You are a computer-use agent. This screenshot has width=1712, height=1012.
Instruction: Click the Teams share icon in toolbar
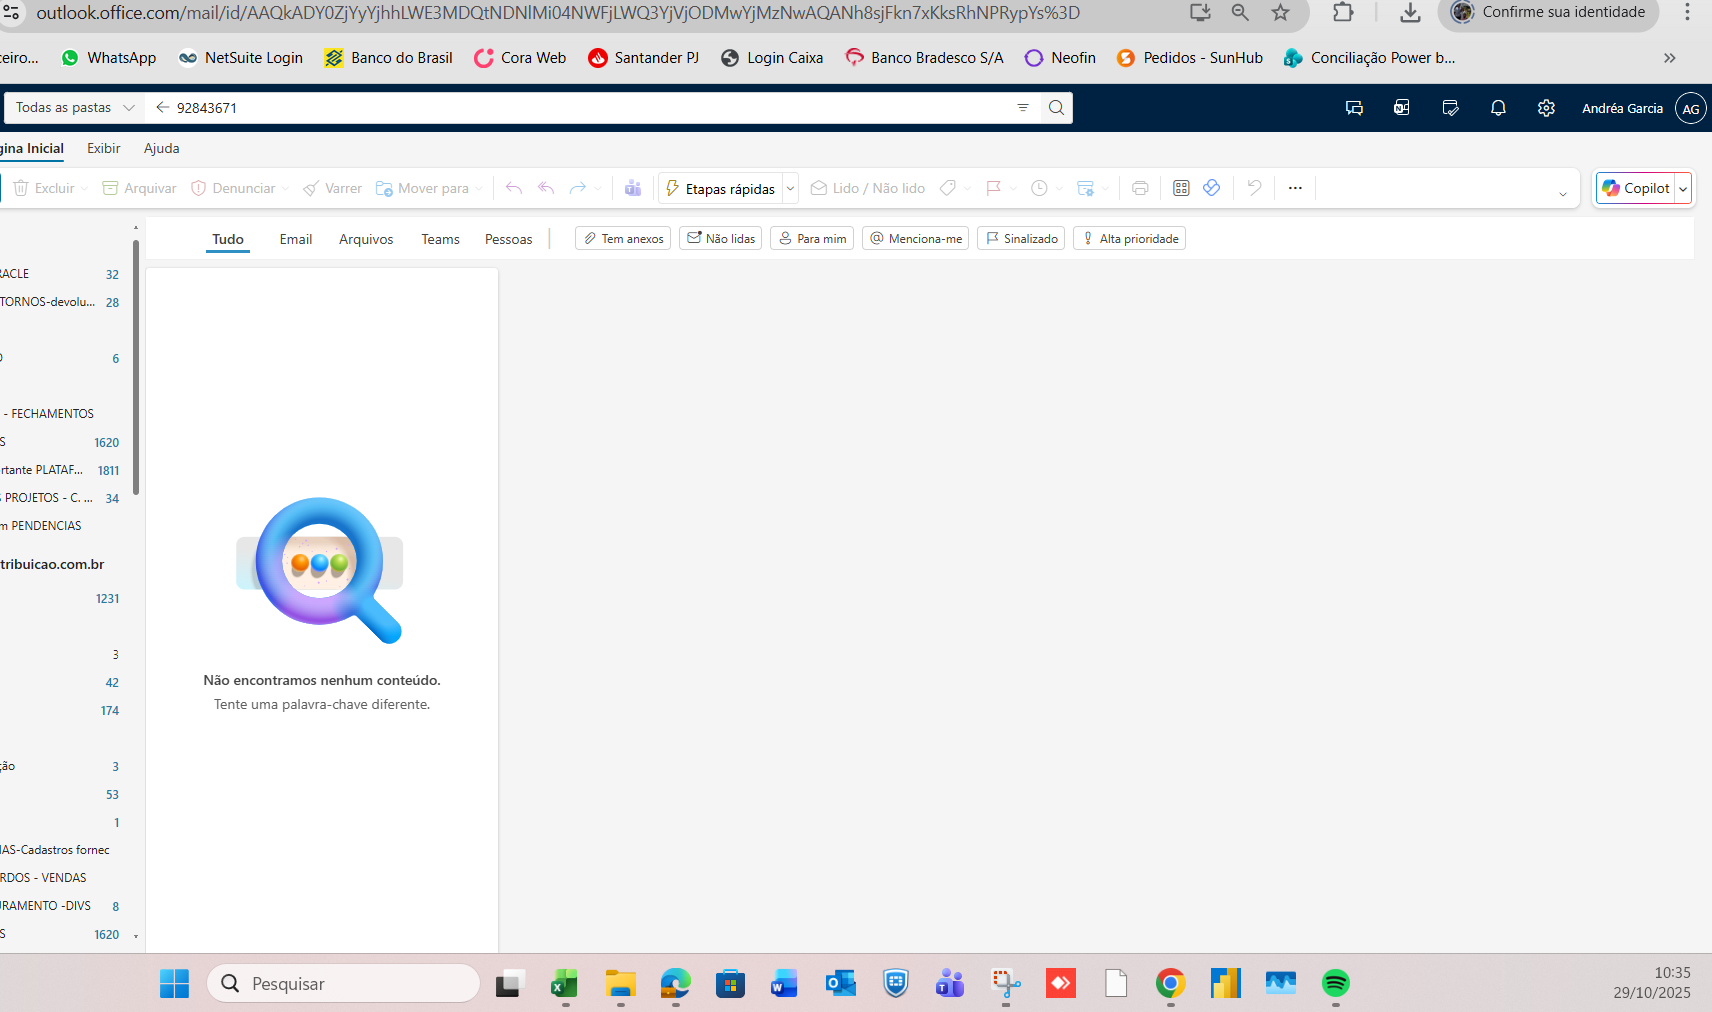click(633, 188)
